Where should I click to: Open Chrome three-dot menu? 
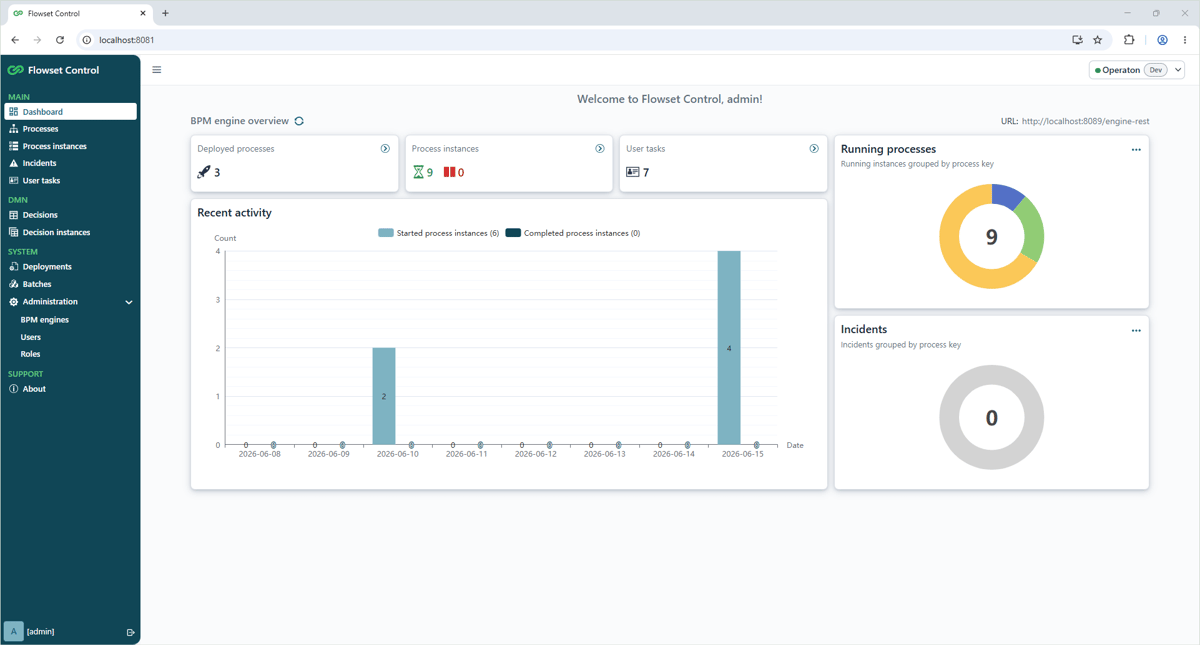coord(1185,40)
